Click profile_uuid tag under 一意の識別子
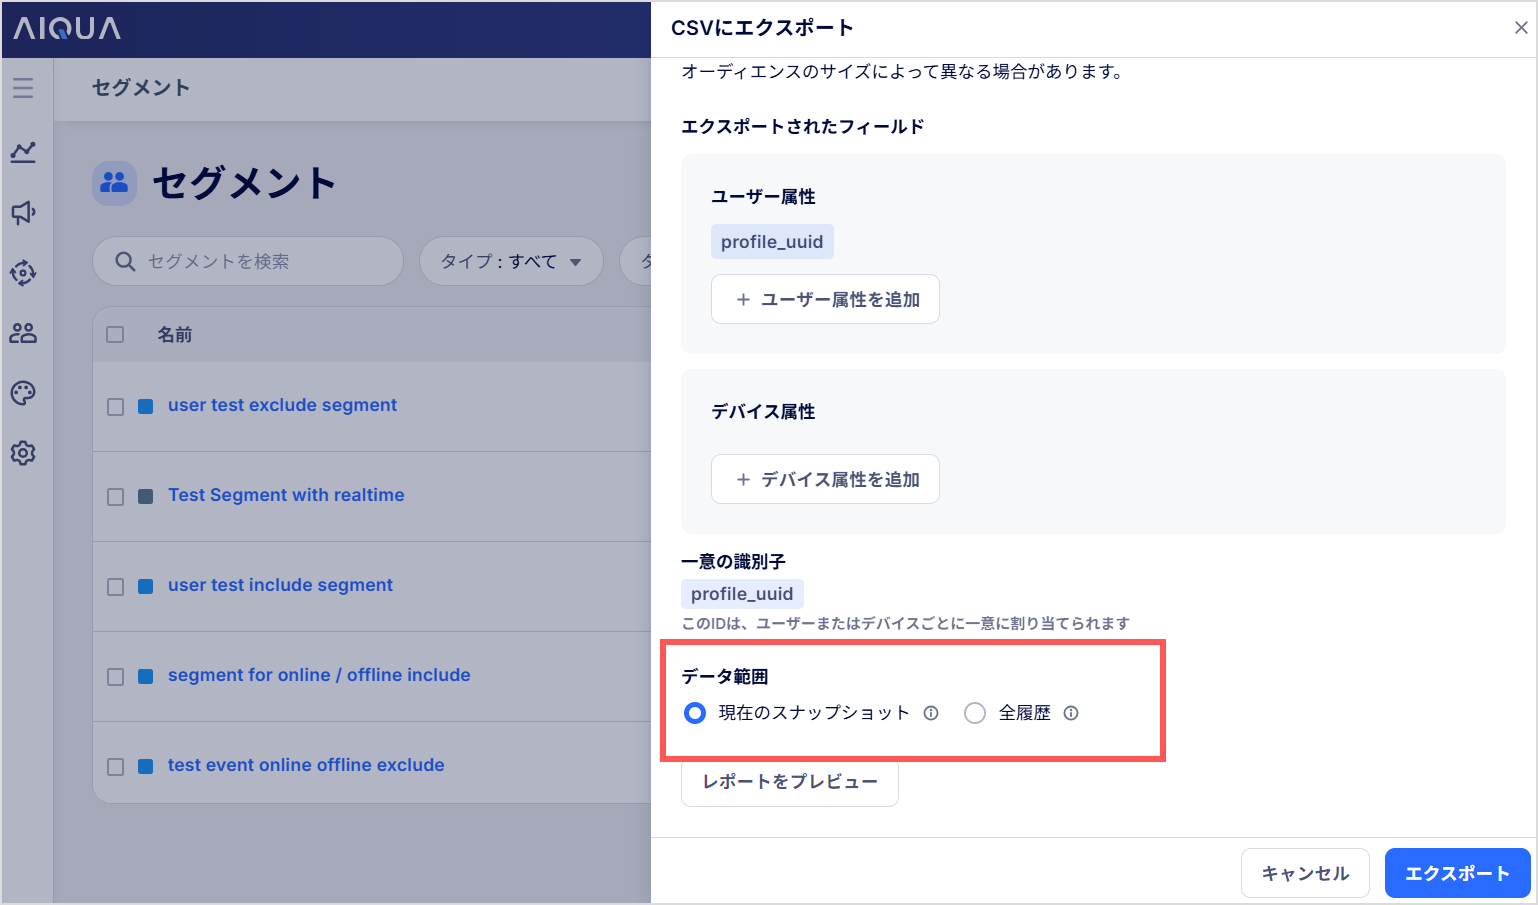This screenshot has height=905, width=1538. [742, 594]
